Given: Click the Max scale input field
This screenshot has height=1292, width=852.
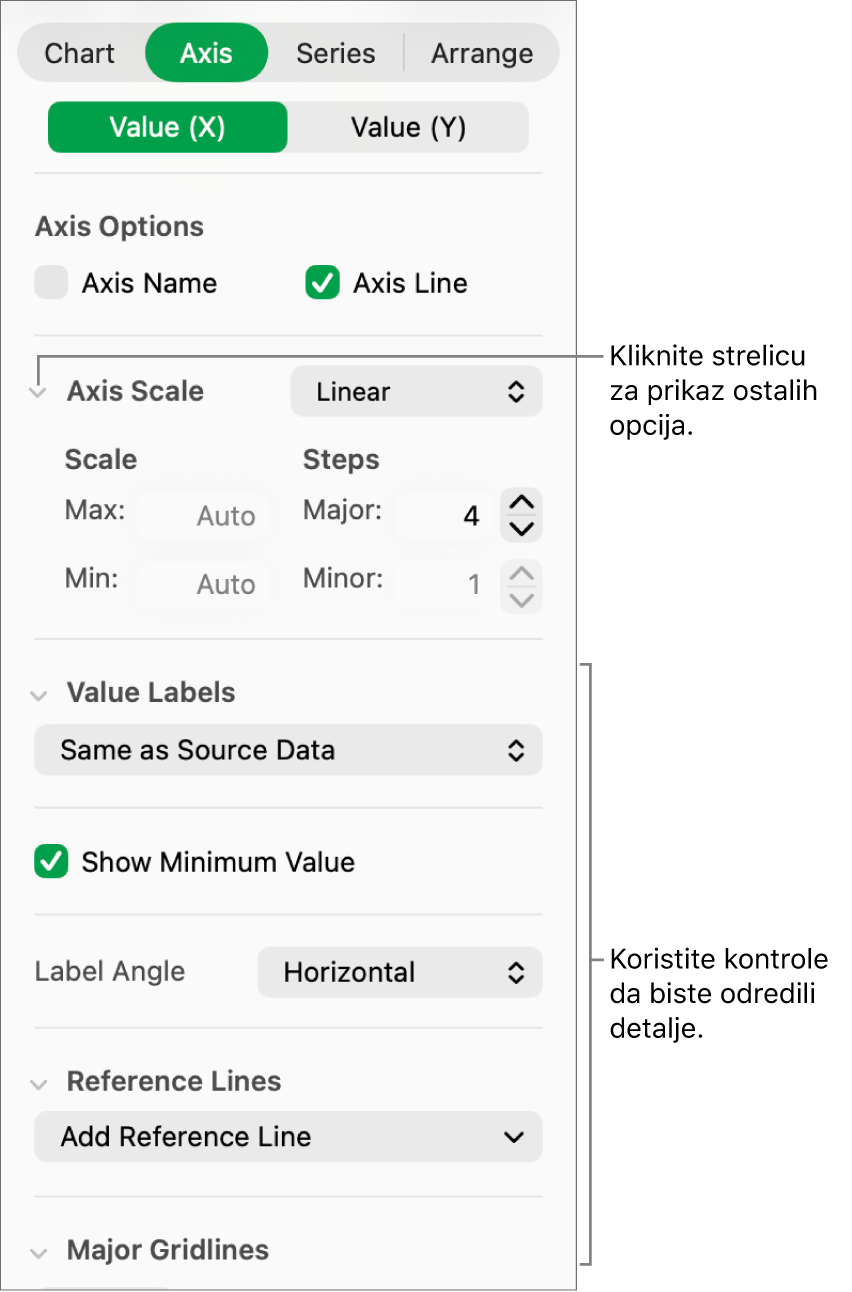Looking at the screenshot, I should point(205,516).
